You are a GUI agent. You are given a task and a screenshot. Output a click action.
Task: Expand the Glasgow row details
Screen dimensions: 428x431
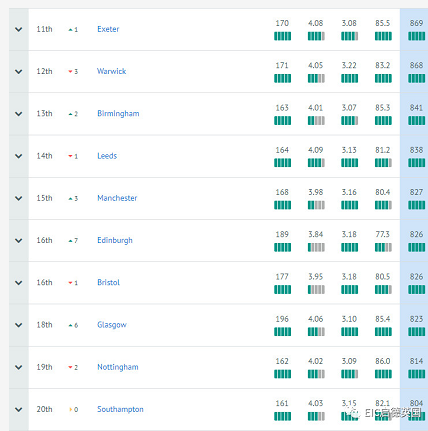coord(19,325)
